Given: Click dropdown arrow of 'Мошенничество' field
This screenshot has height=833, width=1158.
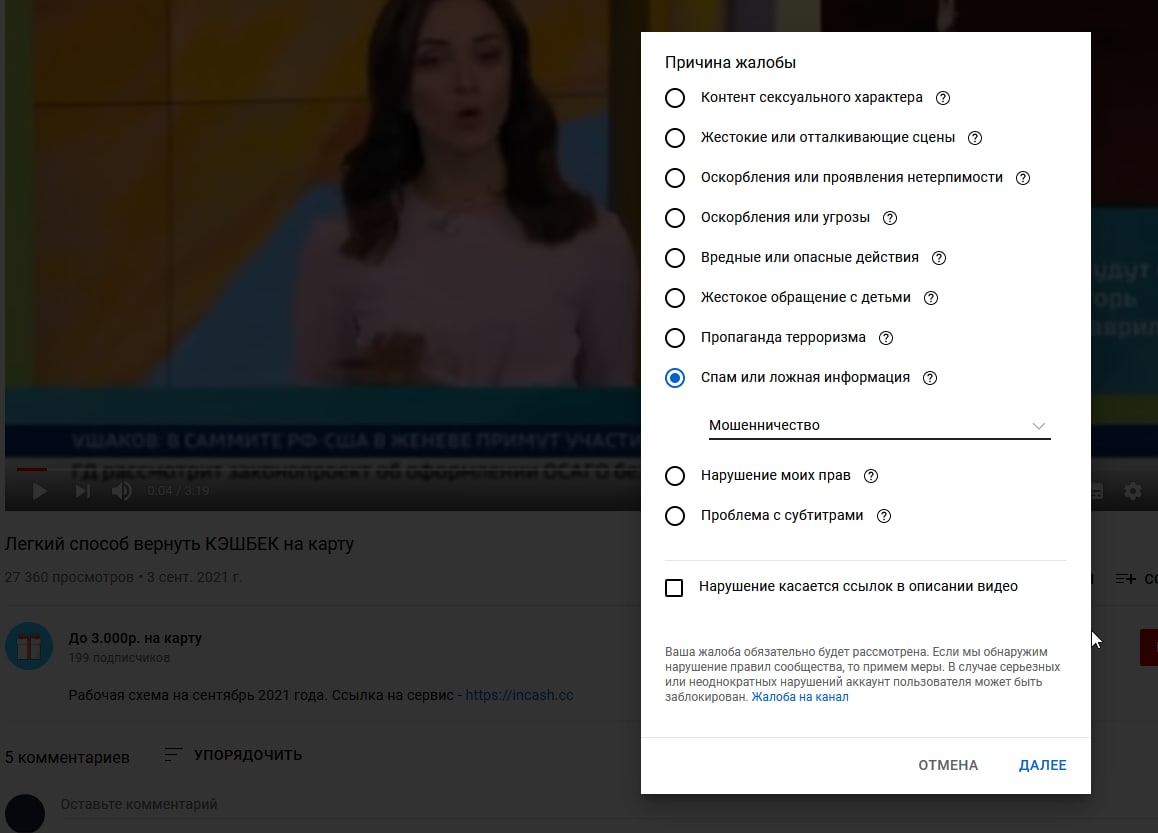Looking at the screenshot, I should click(x=1038, y=426).
